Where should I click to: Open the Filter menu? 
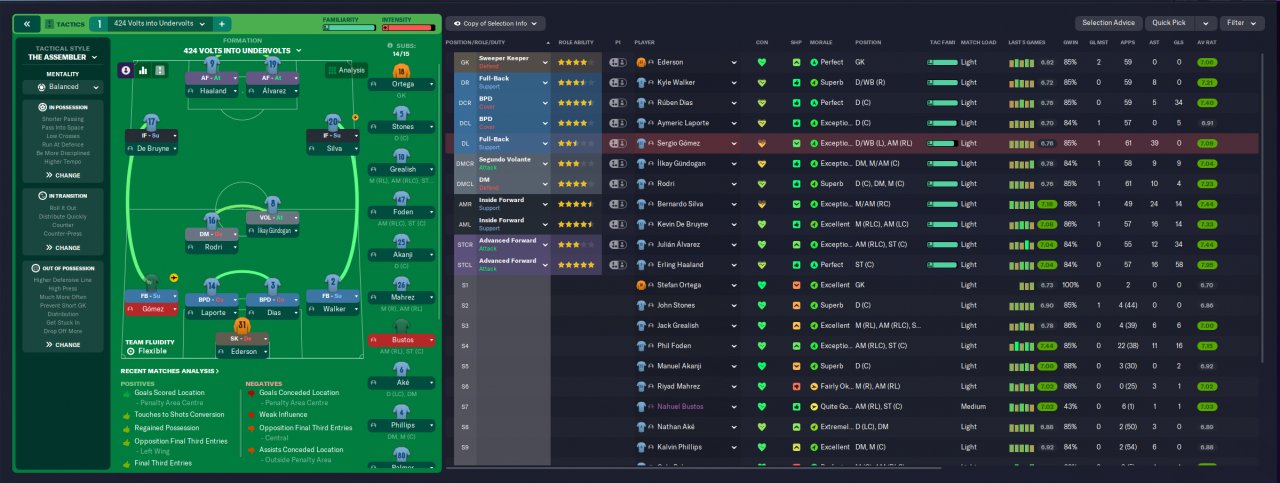pyautogui.click(x=1241, y=22)
